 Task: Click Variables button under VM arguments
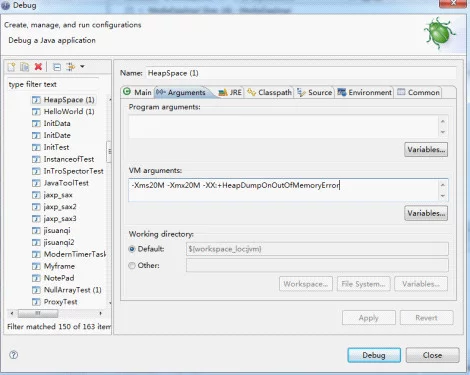coord(426,213)
